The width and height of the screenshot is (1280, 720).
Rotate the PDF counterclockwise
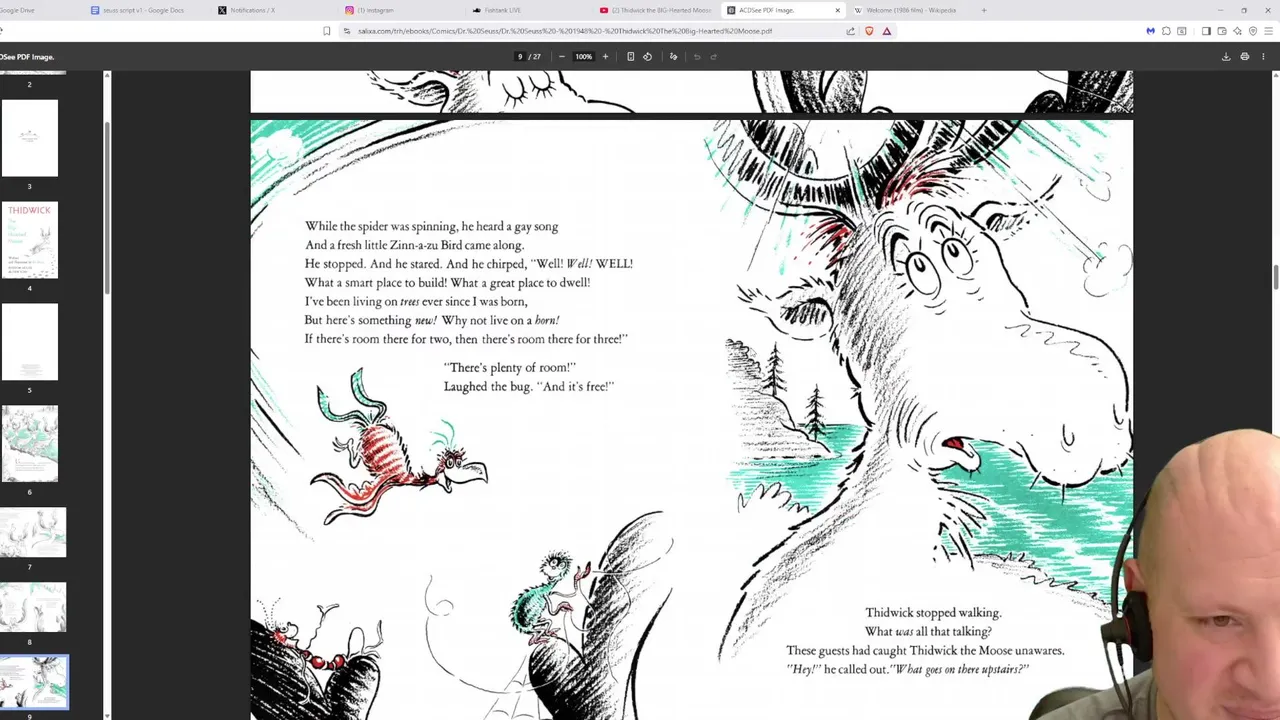tap(647, 57)
